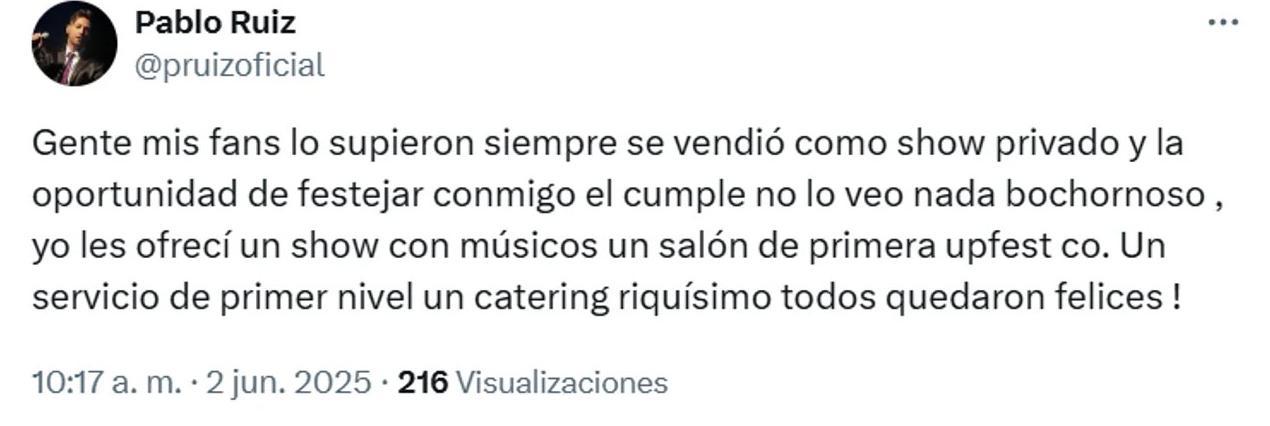1270x426 pixels.
Task: Open the three-dot more options menu
Action: point(1223,23)
